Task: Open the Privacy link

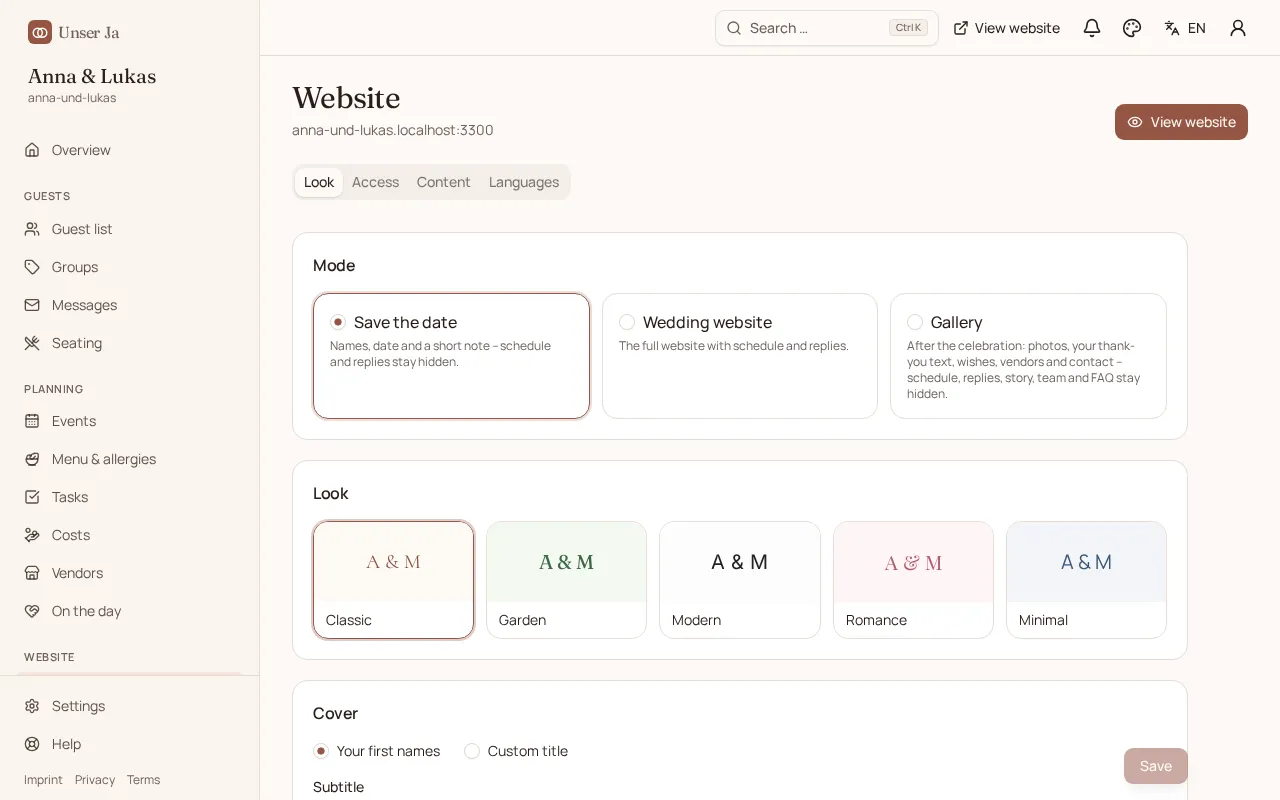Action: click(x=95, y=780)
